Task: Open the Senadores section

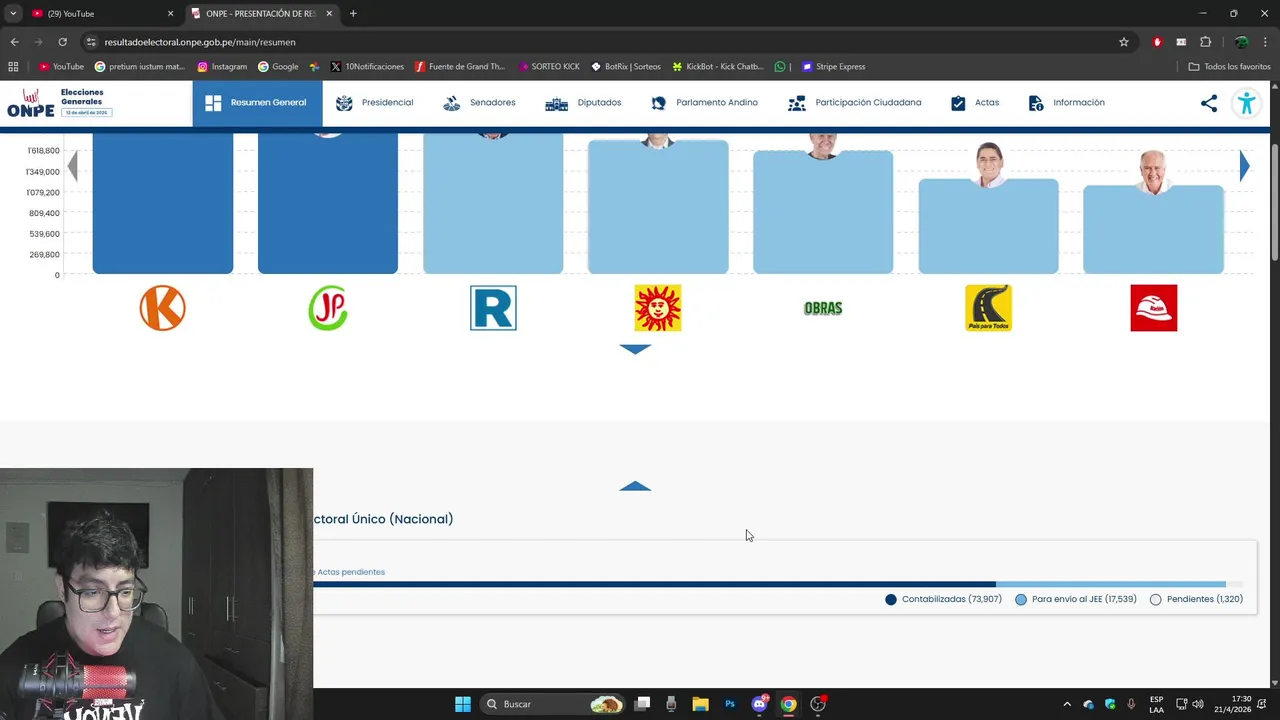Action: tap(479, 103)
